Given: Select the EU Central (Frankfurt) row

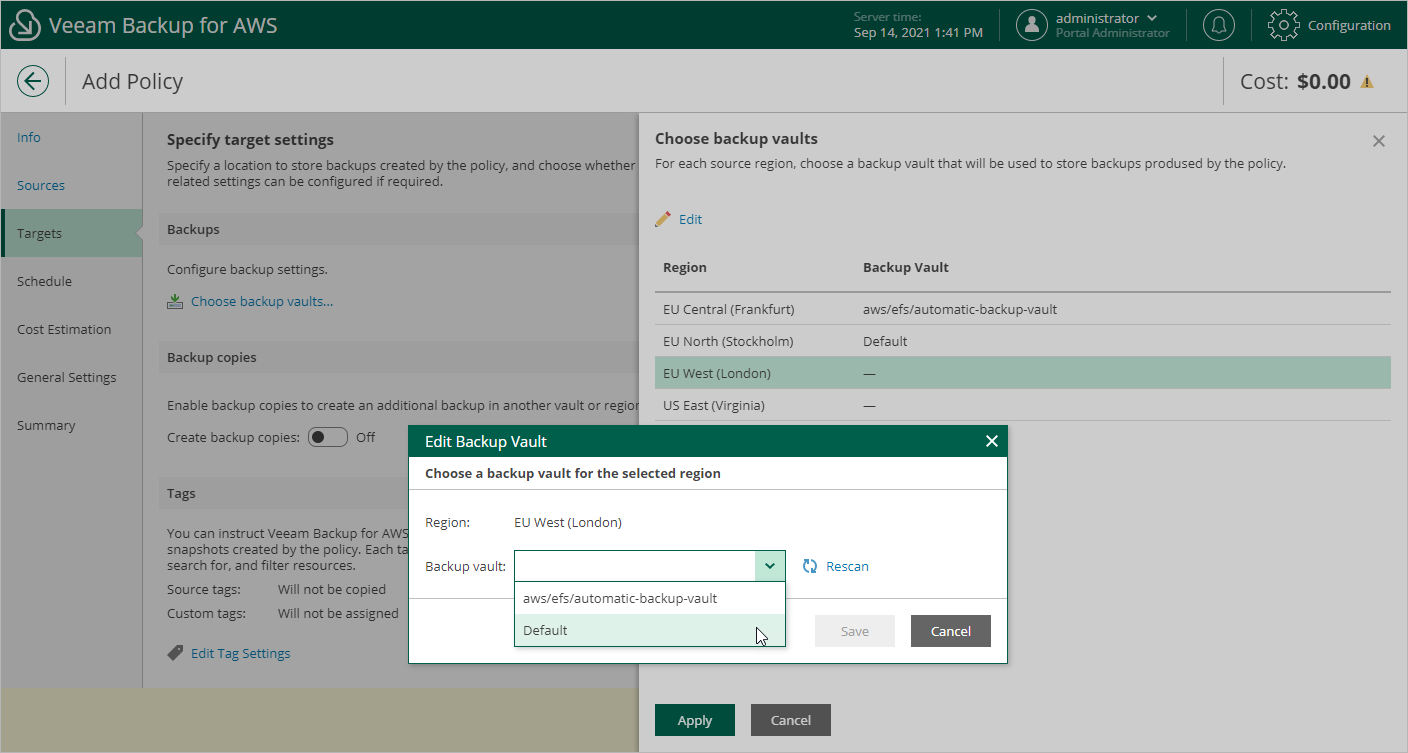Looking at the screenshot, I should click(x=1023, y=309).
